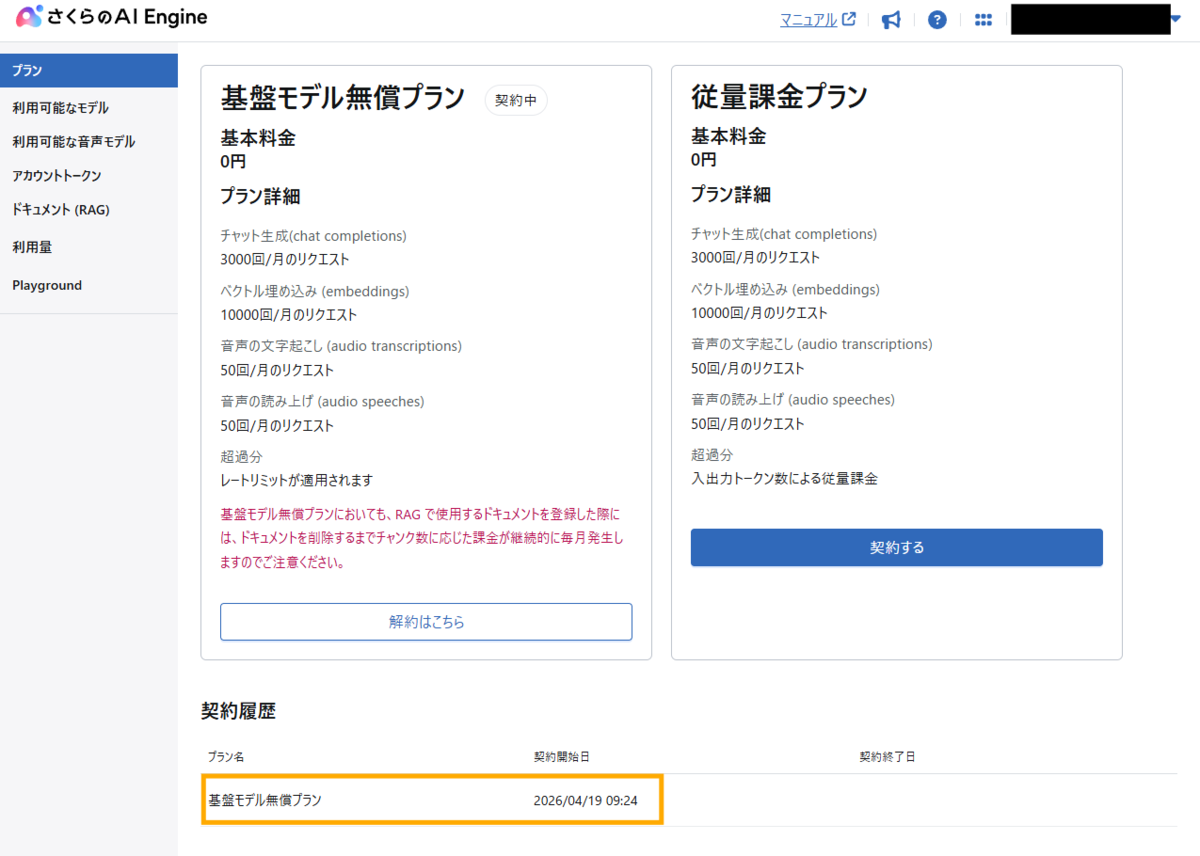Expand the account dropdown arrow
The height and width of the screenshot is (856, 1200).
pyautogui.click(x=1176, y=17)
